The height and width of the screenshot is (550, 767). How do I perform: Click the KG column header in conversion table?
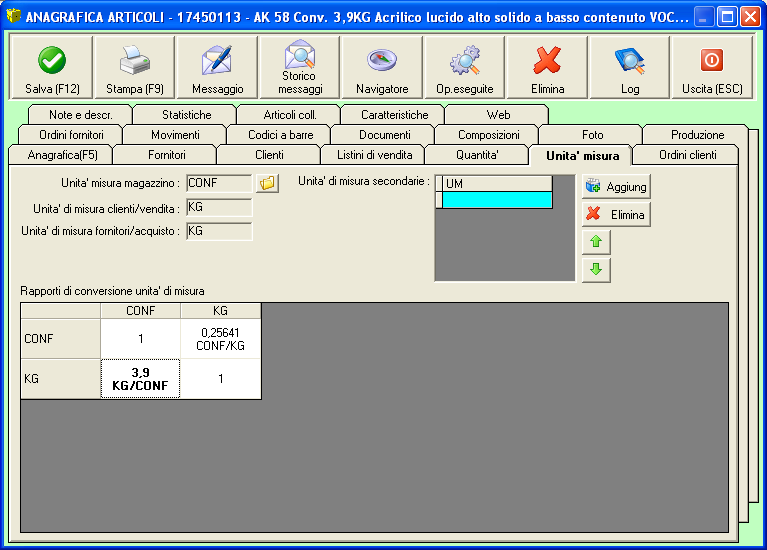221,311
